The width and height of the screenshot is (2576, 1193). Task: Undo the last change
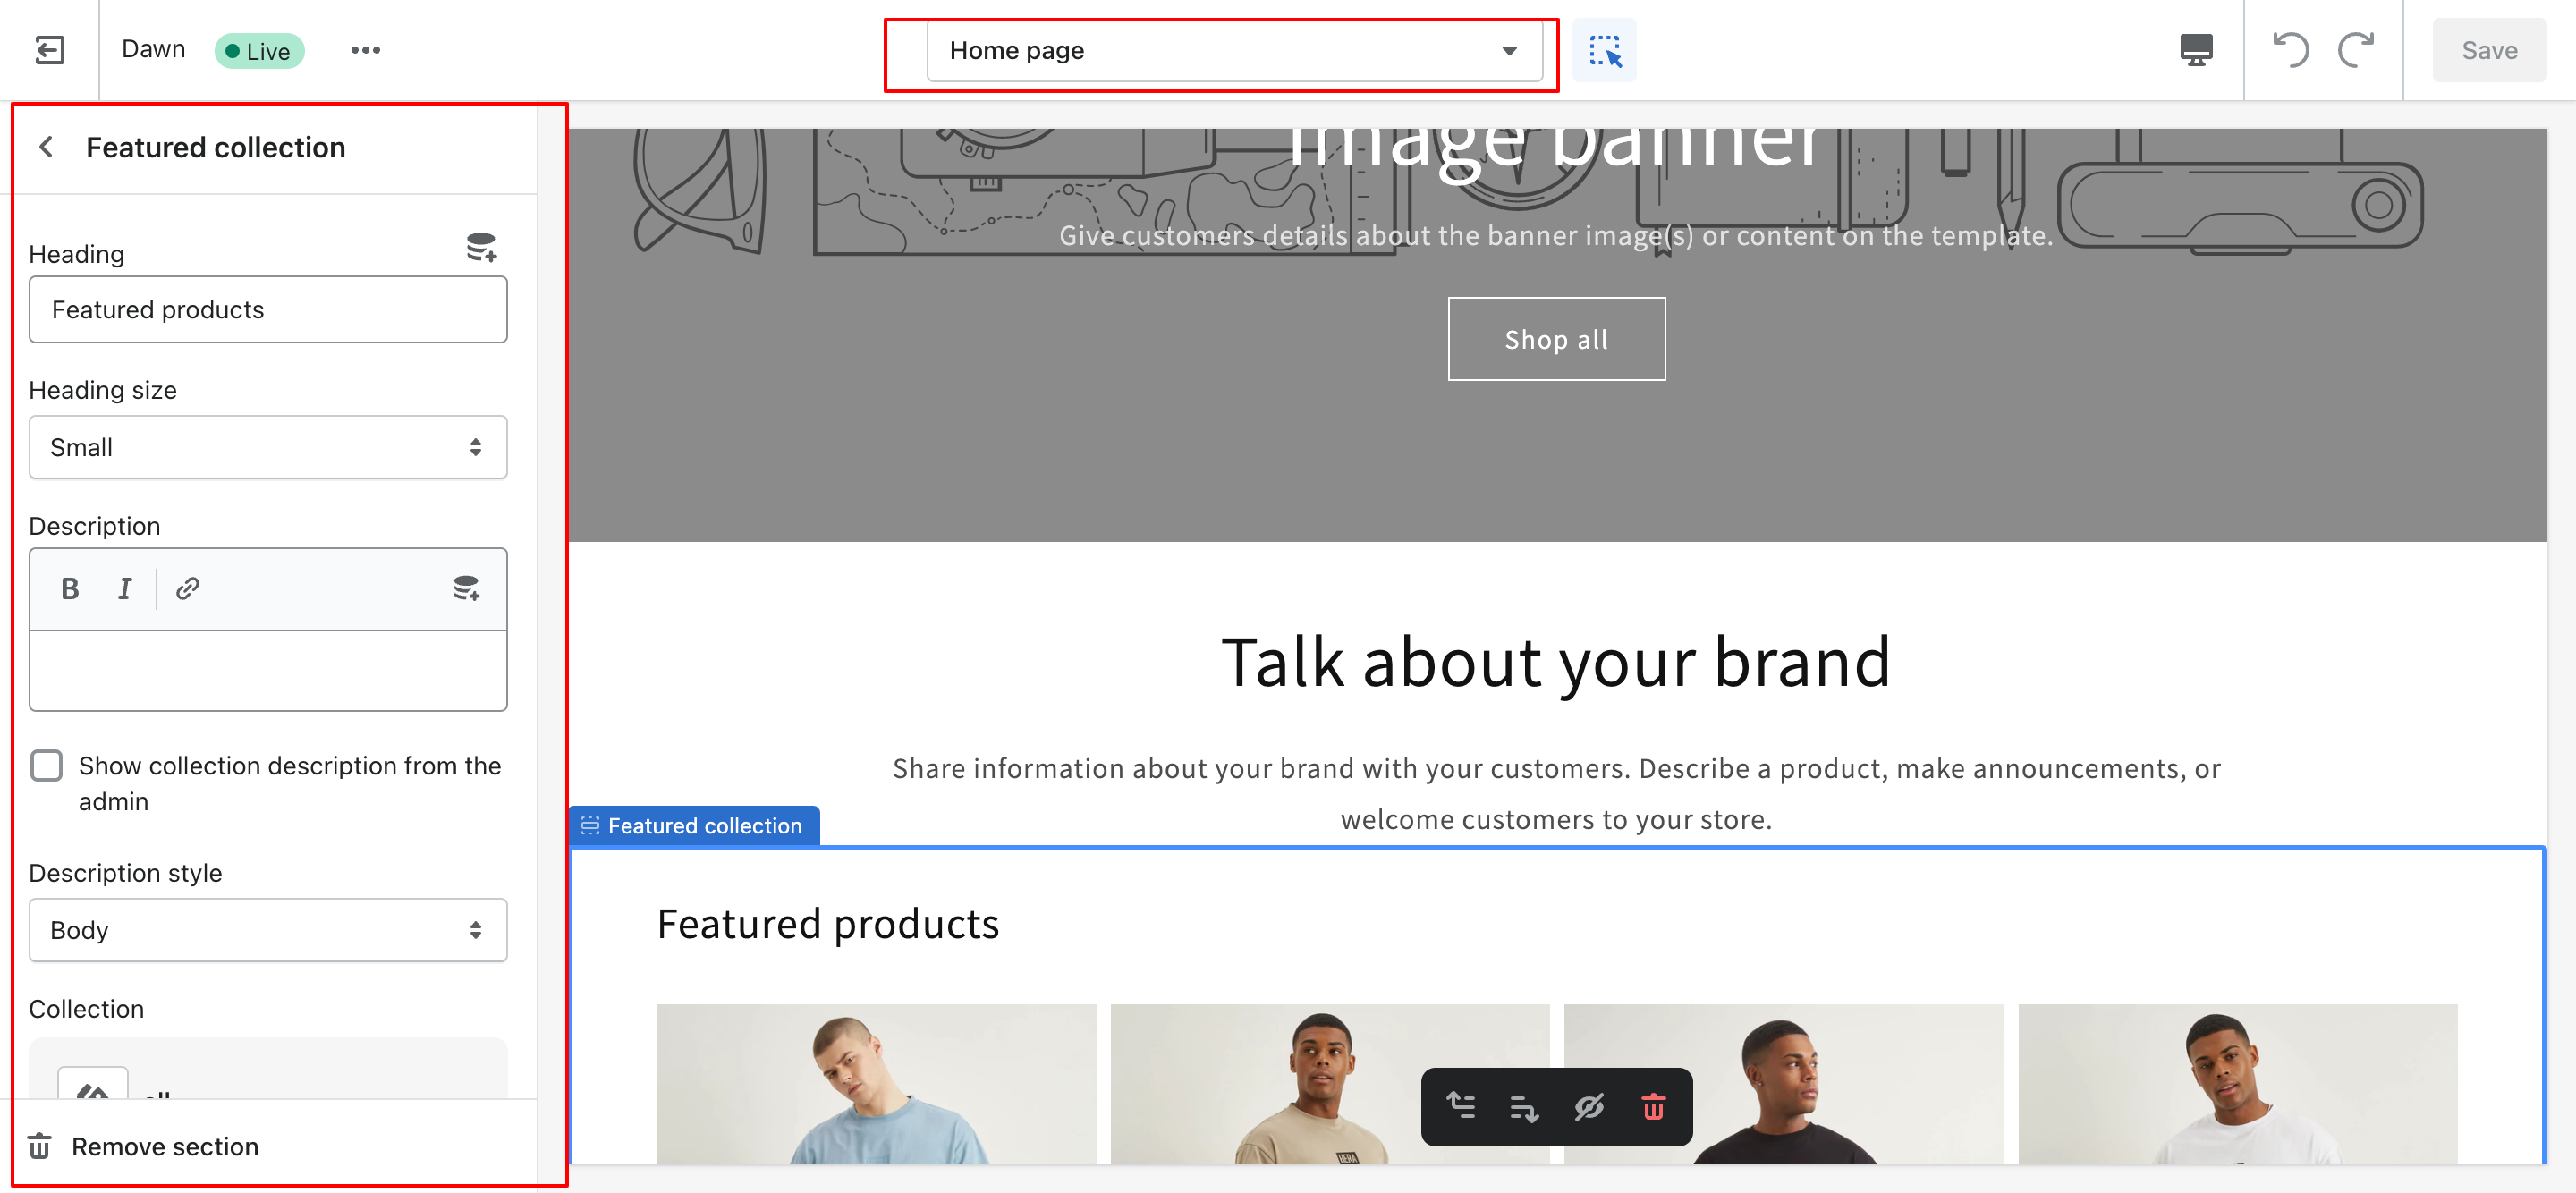coord(2290,49)
